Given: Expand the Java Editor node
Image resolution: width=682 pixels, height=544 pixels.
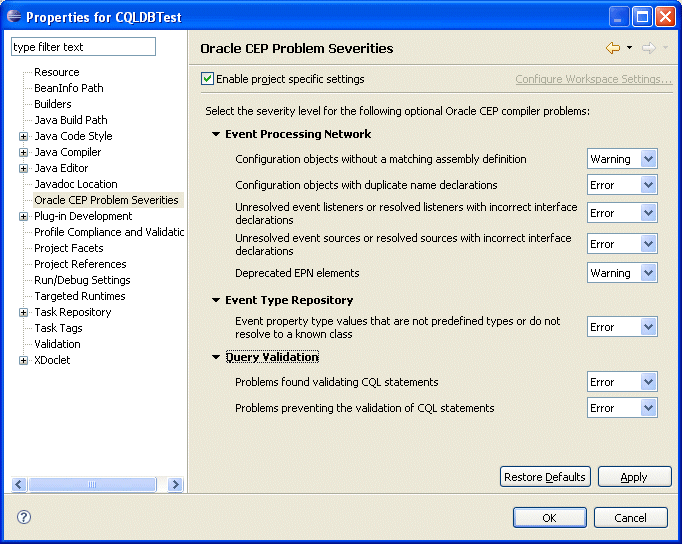Looking at the screenshot, I should click(x=23, y=169).
